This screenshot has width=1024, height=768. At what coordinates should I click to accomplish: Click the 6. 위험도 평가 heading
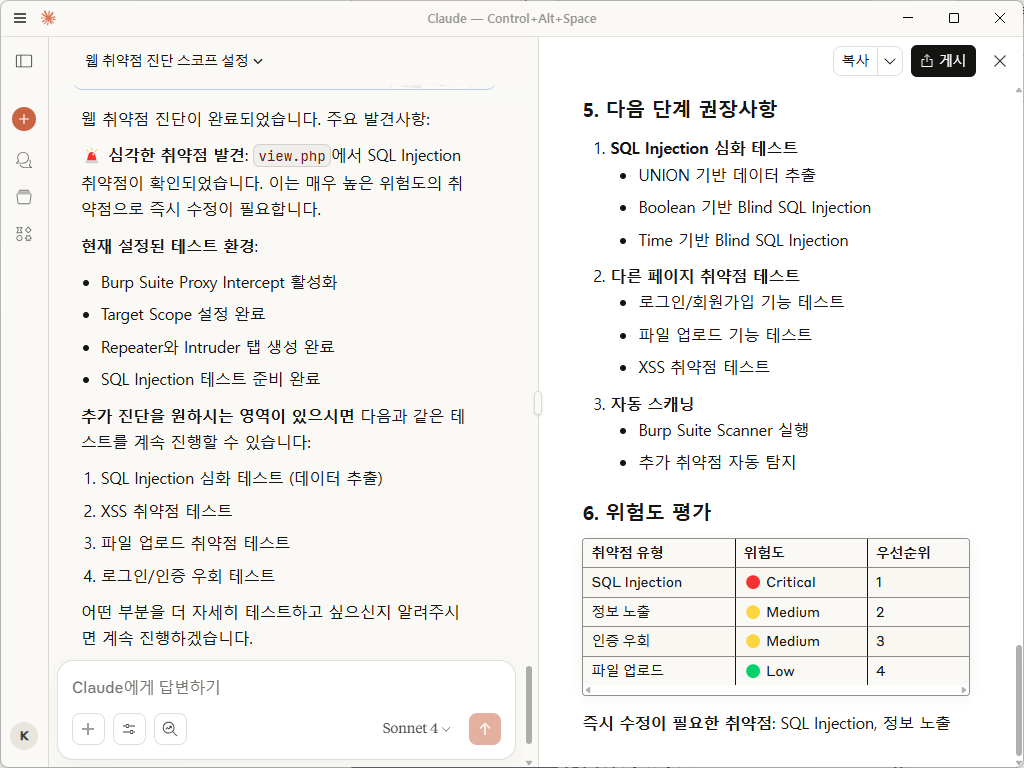pos(647,512)
